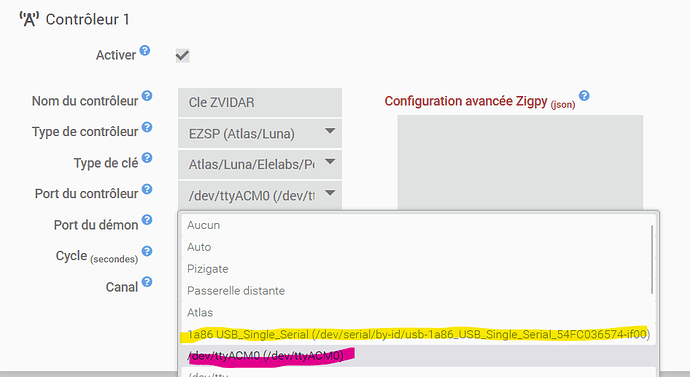Show help for Cycle (secondes)
The width and height of the screenshot is (690, 377).
(x=147, y=251)
